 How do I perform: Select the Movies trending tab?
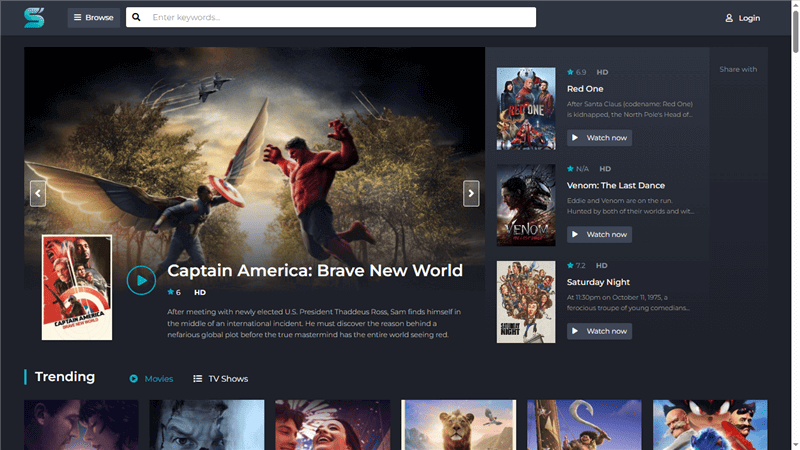point(152,379)
